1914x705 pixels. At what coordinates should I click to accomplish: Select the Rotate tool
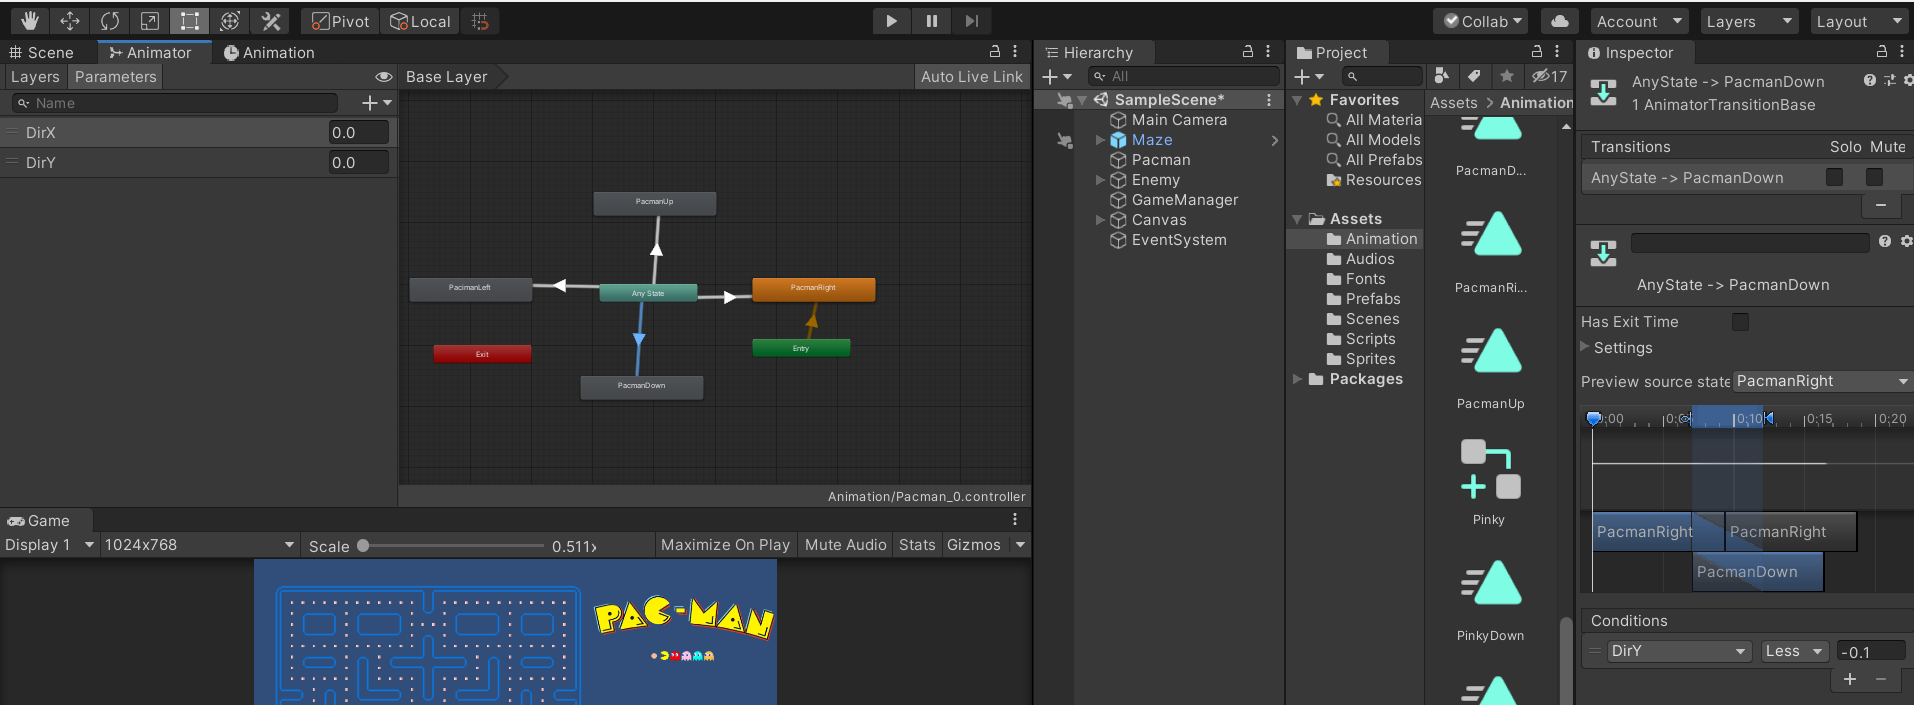point(110,21)
